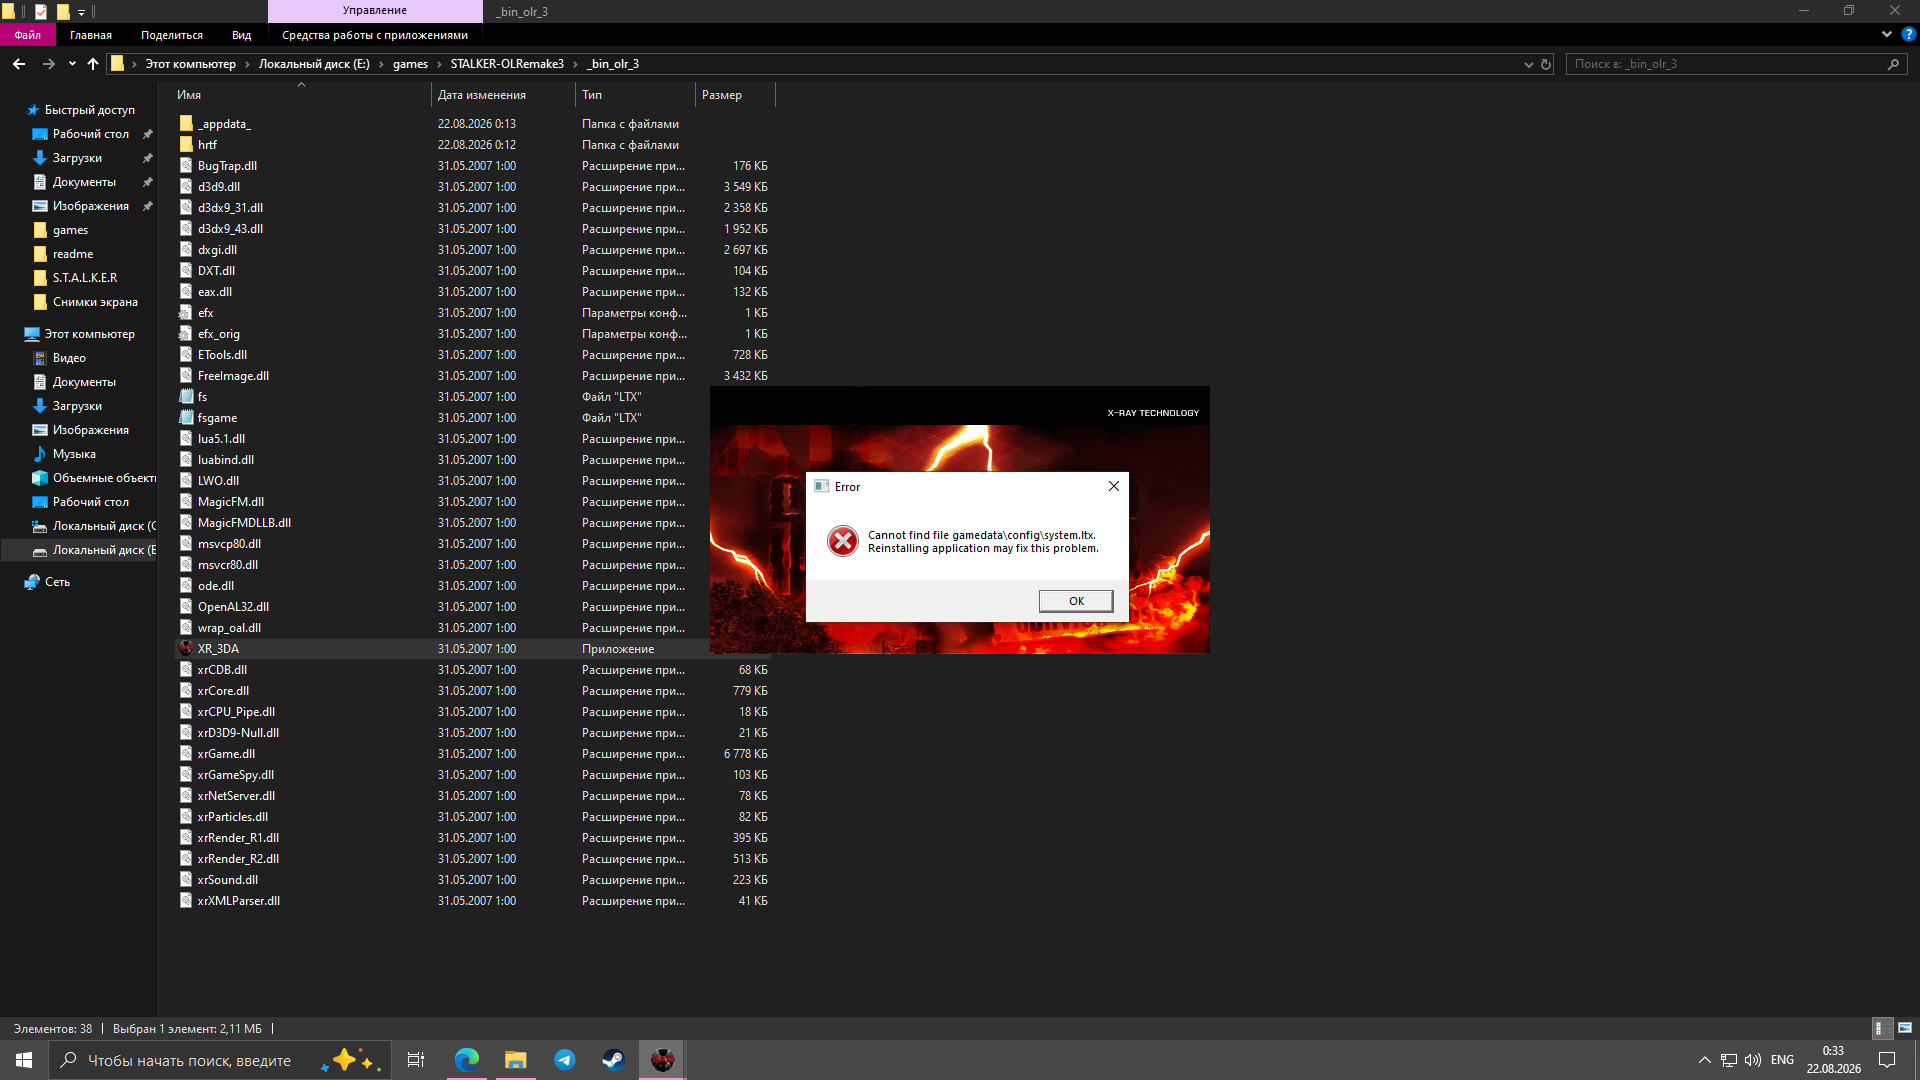This screenshot has width=1920, height=1080.
Task: Expand the ribbon chevron
Action: 1887,34
